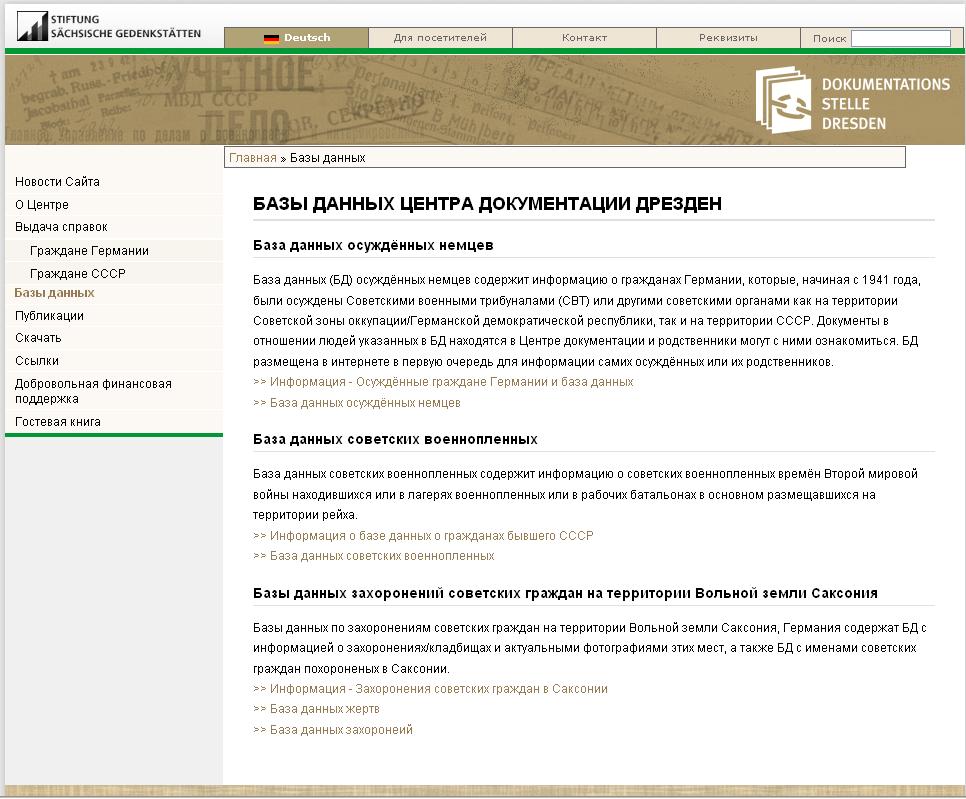Screen dimensions: 966x799
Task: Switch site language to Deutsch
Action: [x=305, y=37]
